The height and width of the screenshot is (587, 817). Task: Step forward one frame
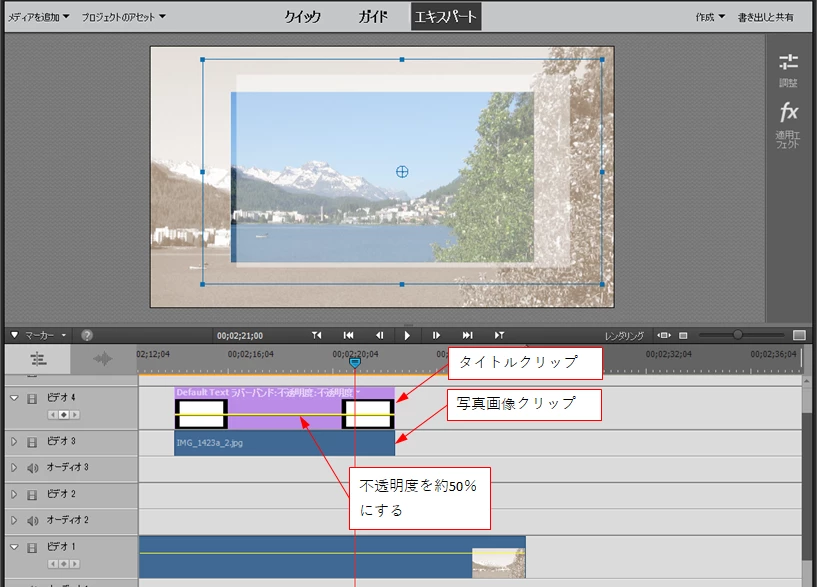pos(436,335)
